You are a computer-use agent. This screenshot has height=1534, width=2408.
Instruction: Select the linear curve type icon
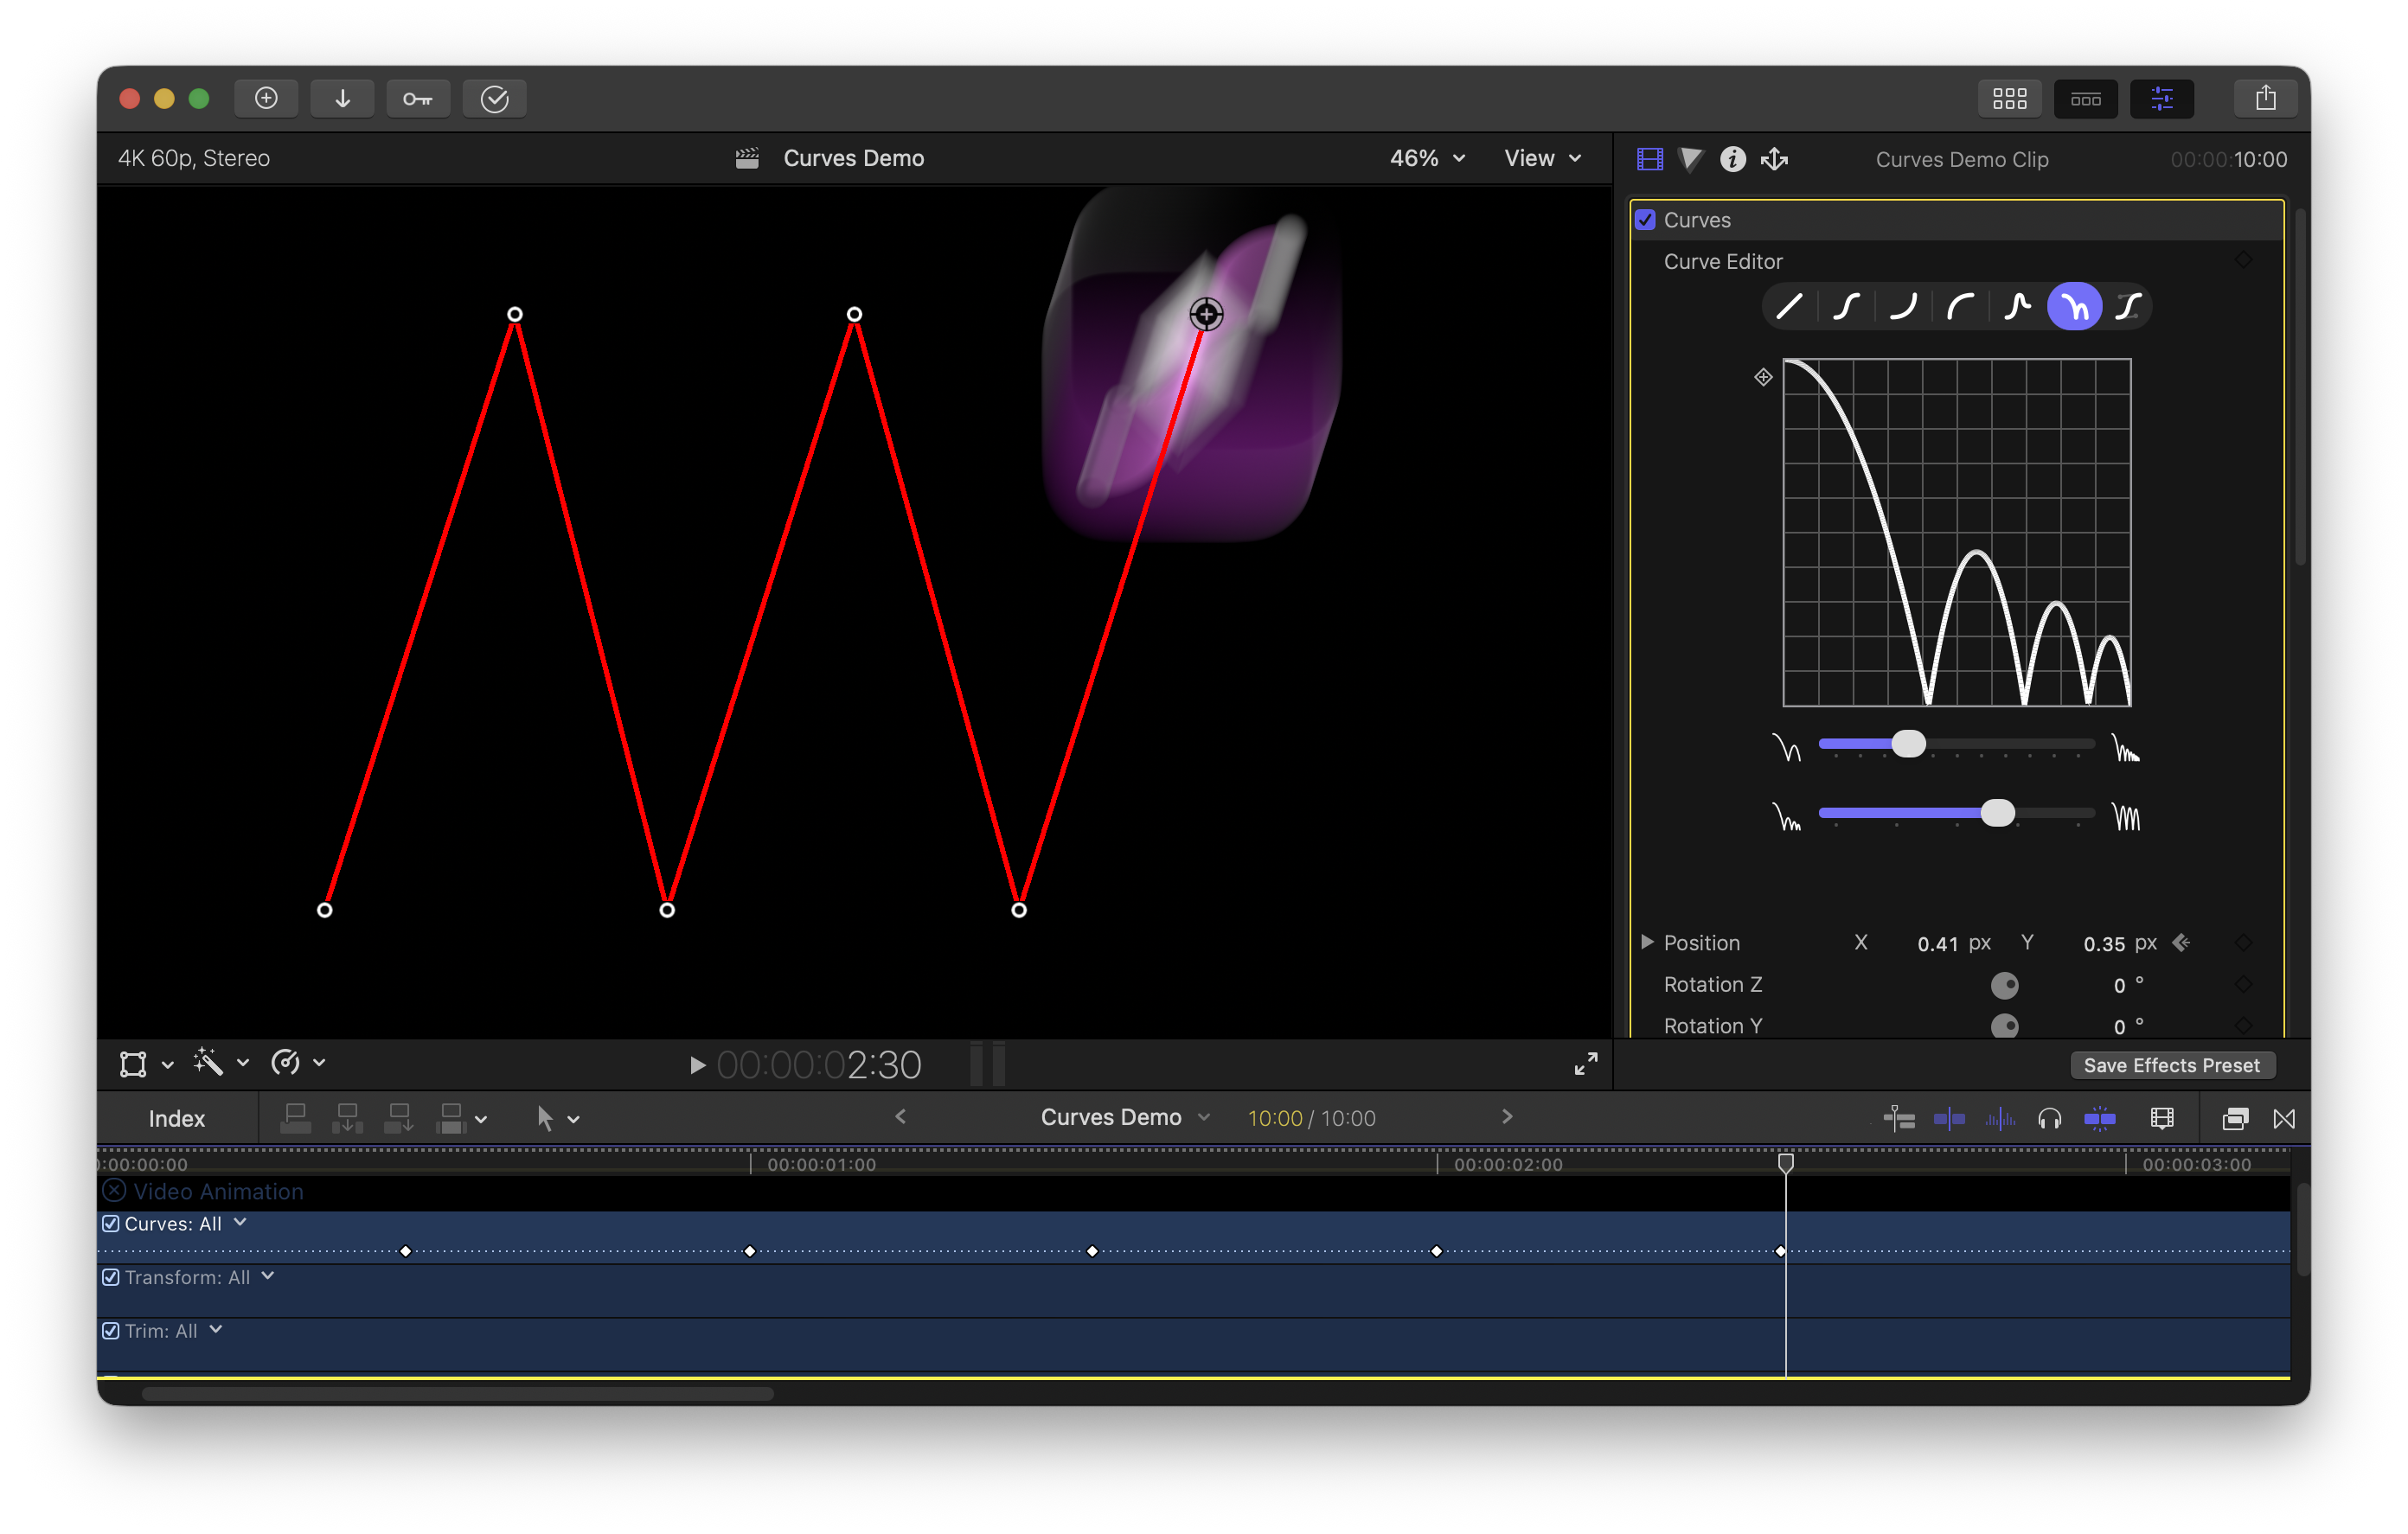tap(1789, 306)
